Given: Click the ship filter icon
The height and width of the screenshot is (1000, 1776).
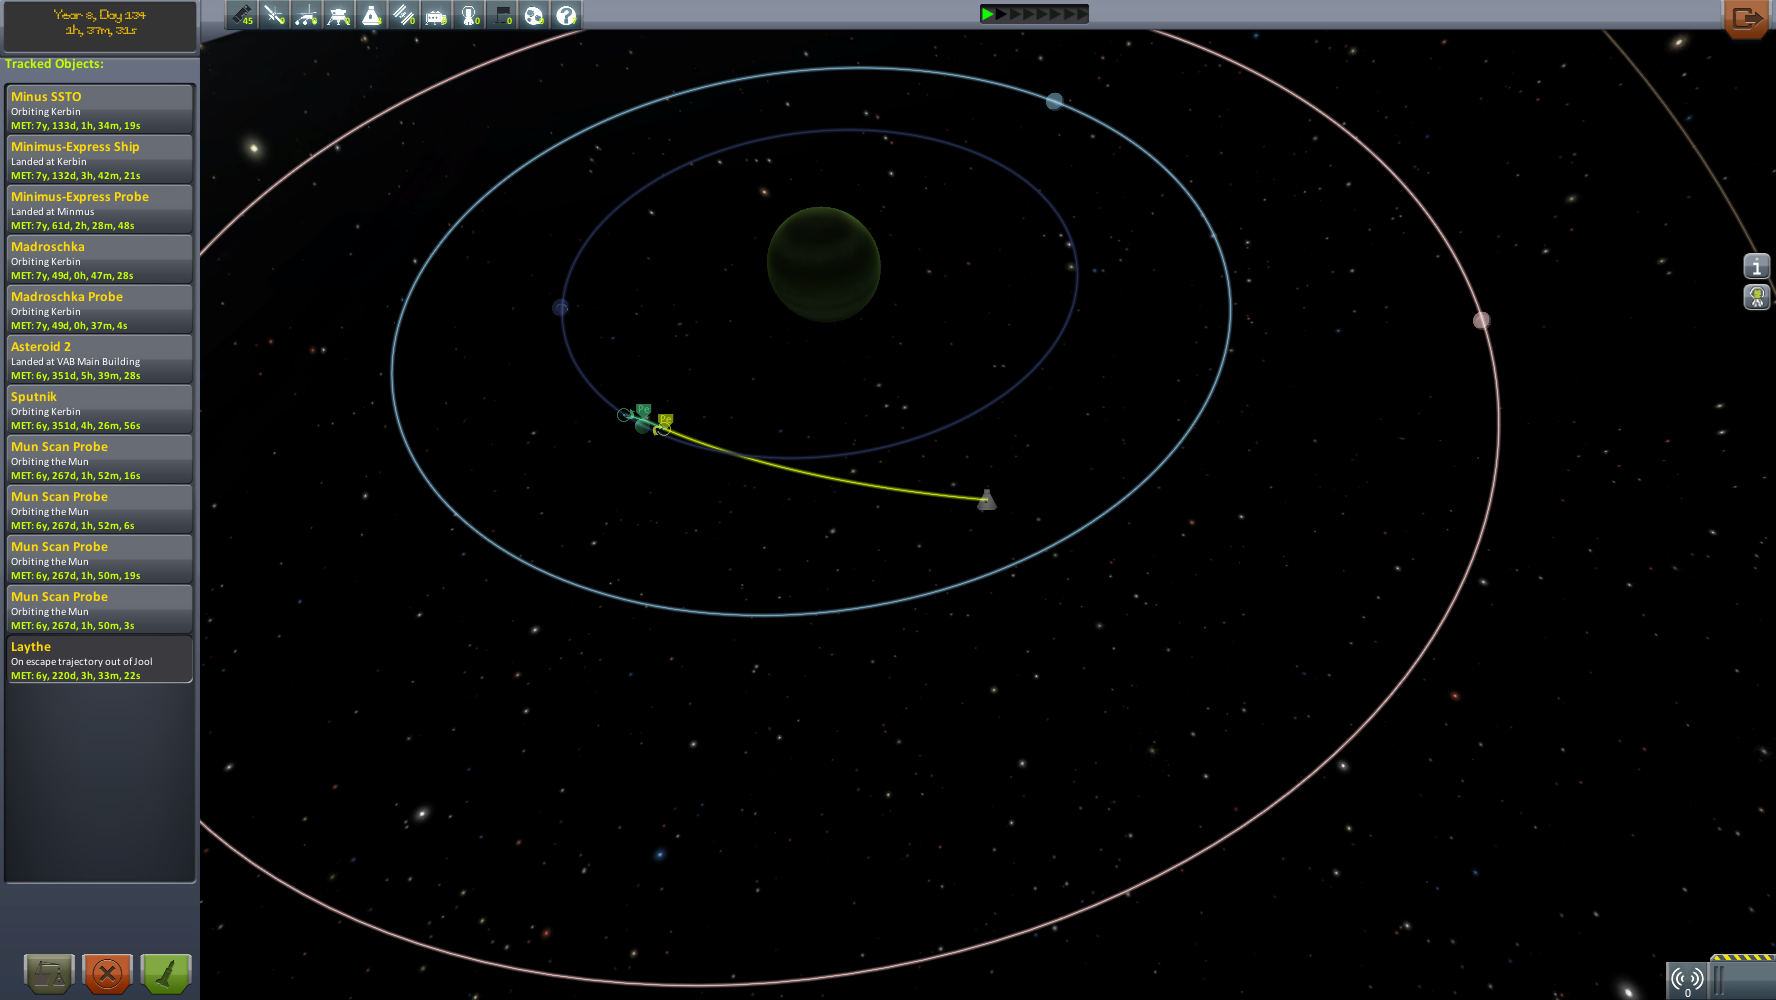Looking at the screenshot, I should pos(371,15).
